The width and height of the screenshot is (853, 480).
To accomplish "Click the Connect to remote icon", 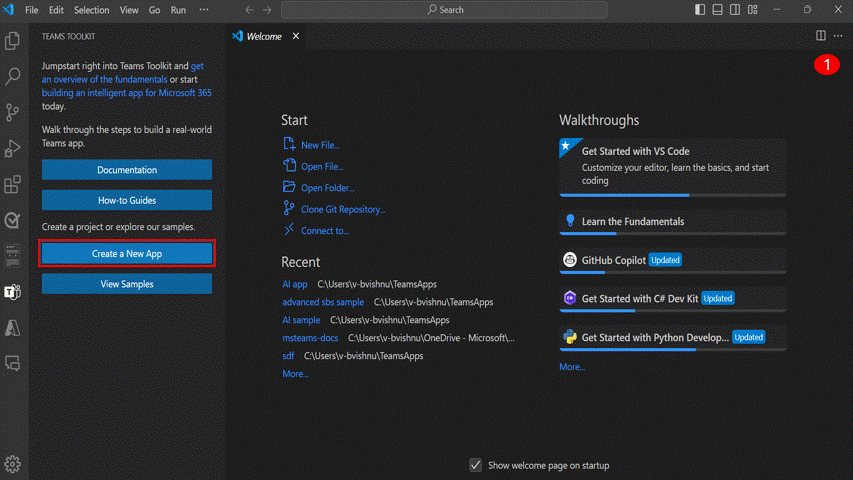I will click(289, 230).
